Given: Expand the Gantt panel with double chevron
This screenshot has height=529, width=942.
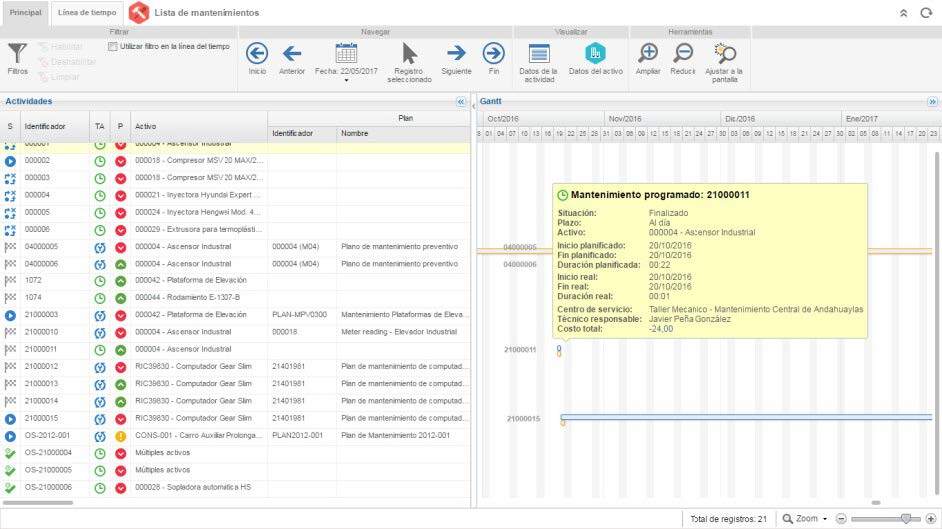Looking at the screenshot, I should (x=932, y=102).
